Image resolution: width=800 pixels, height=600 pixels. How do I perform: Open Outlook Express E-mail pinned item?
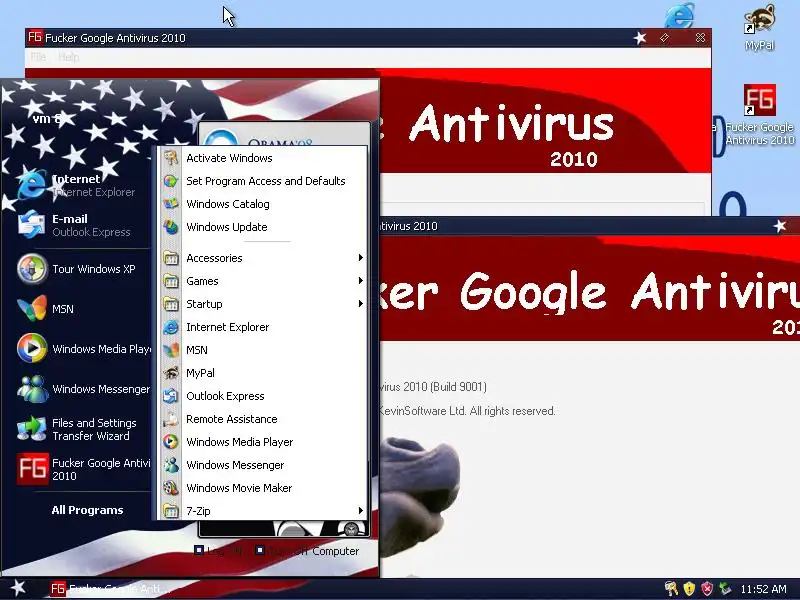click(x=82, y=225)
